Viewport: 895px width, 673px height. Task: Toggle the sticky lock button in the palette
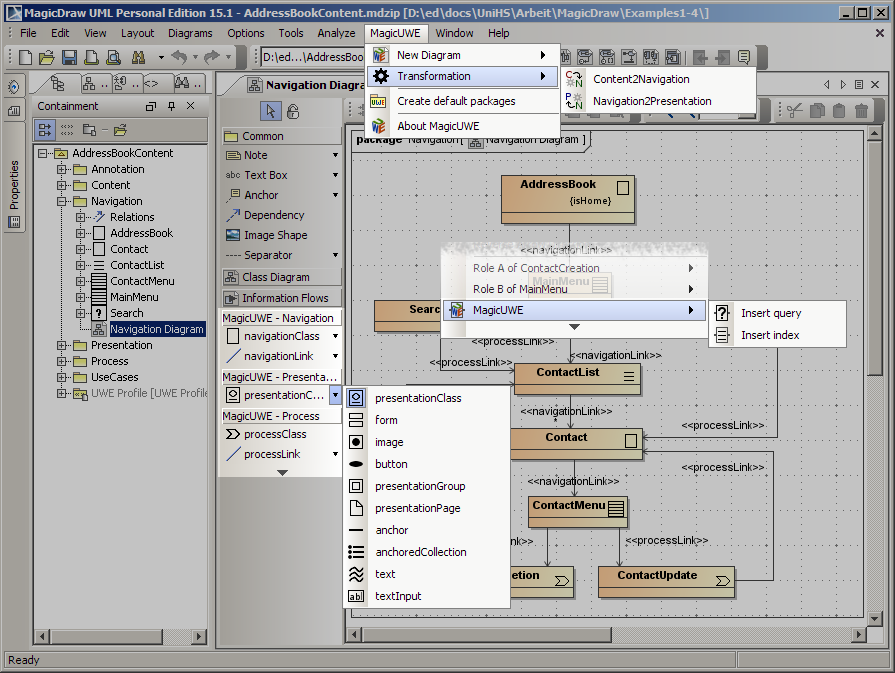(293, 111)
